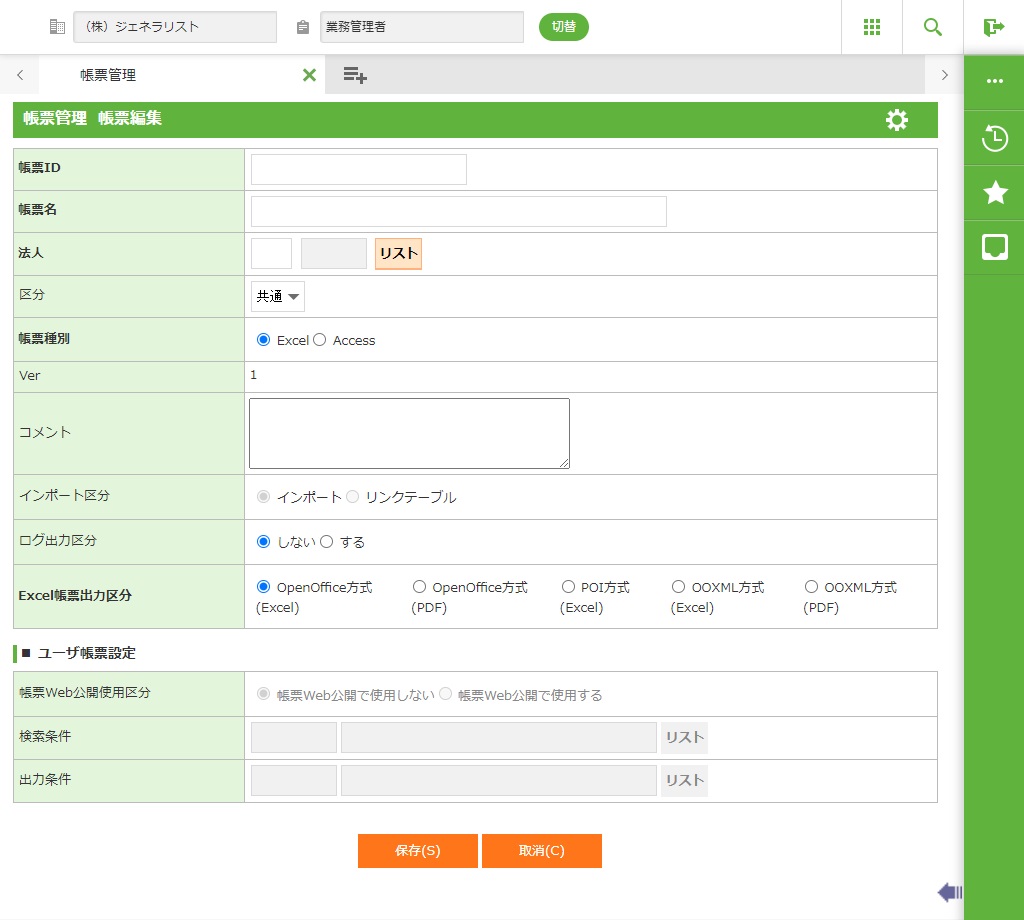Select the Access radio button
Viewport: 1024px width, 920px height.
point(320,340)
